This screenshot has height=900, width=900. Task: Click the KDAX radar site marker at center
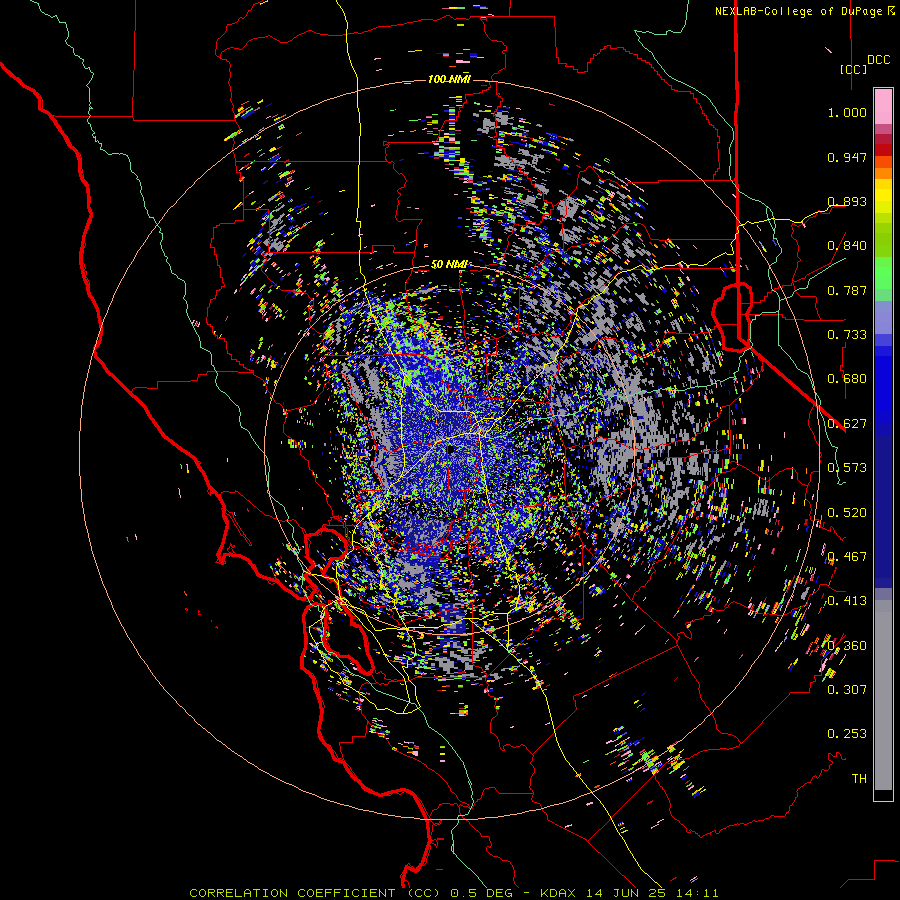(450, 449)
